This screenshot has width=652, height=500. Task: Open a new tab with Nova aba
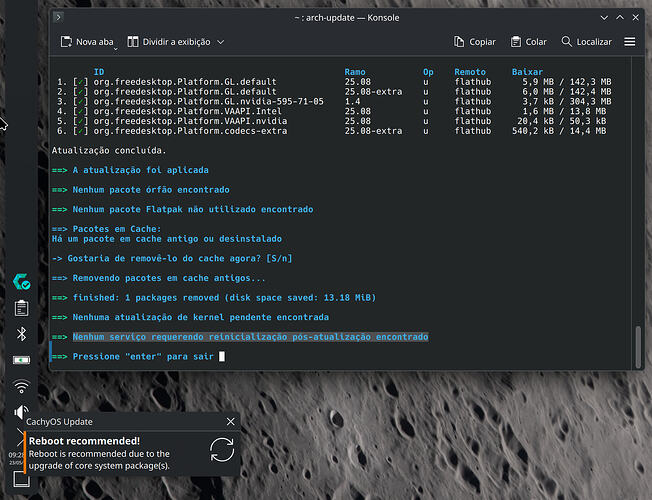pos(86,42)
